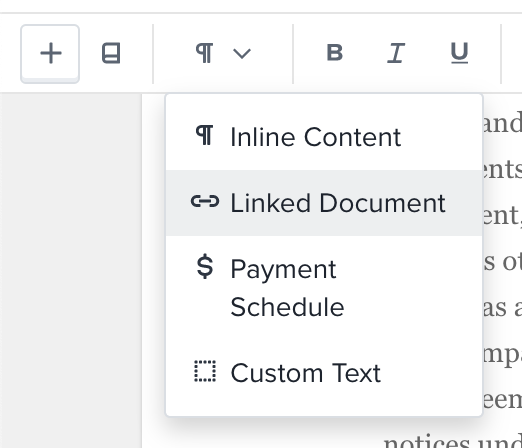Choose the Custom Text option
522x448 pixels.
(324, 373)
